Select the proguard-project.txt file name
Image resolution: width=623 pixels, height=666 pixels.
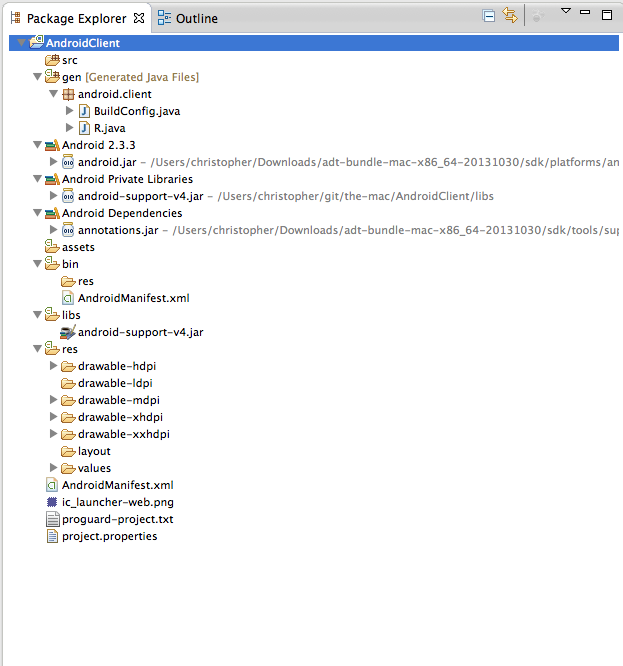tap(118, 519)
